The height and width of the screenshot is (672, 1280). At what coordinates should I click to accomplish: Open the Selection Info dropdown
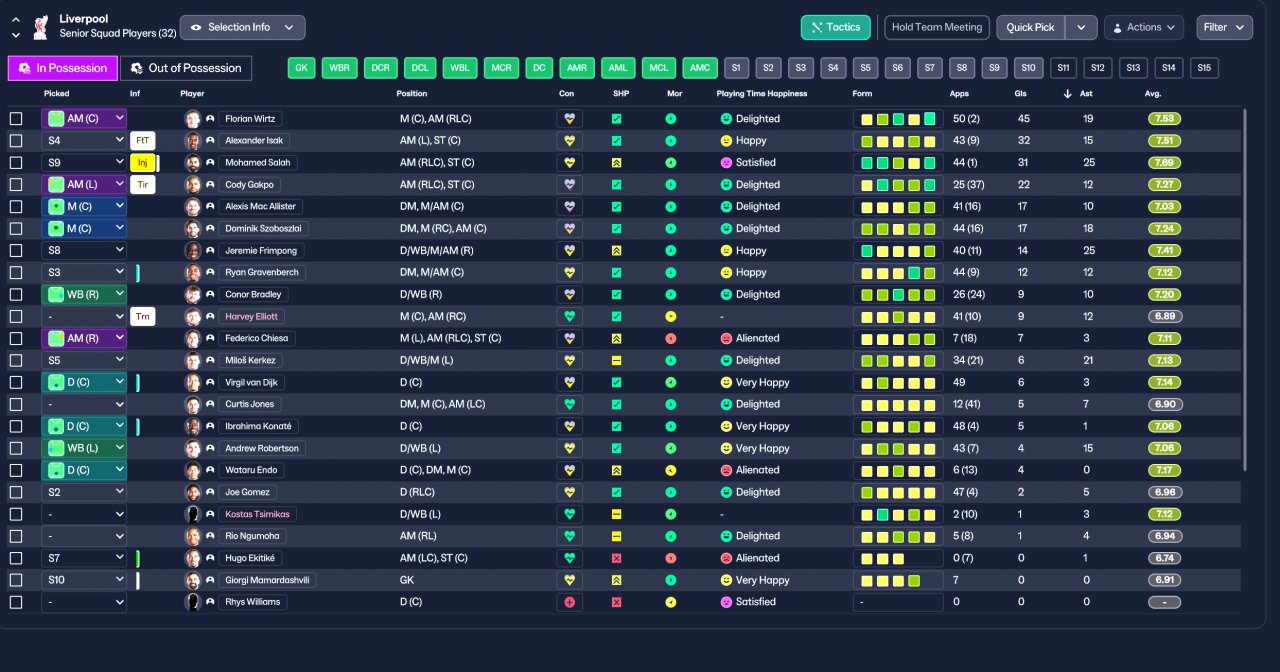pyautogui.click(x=242, y=27)
